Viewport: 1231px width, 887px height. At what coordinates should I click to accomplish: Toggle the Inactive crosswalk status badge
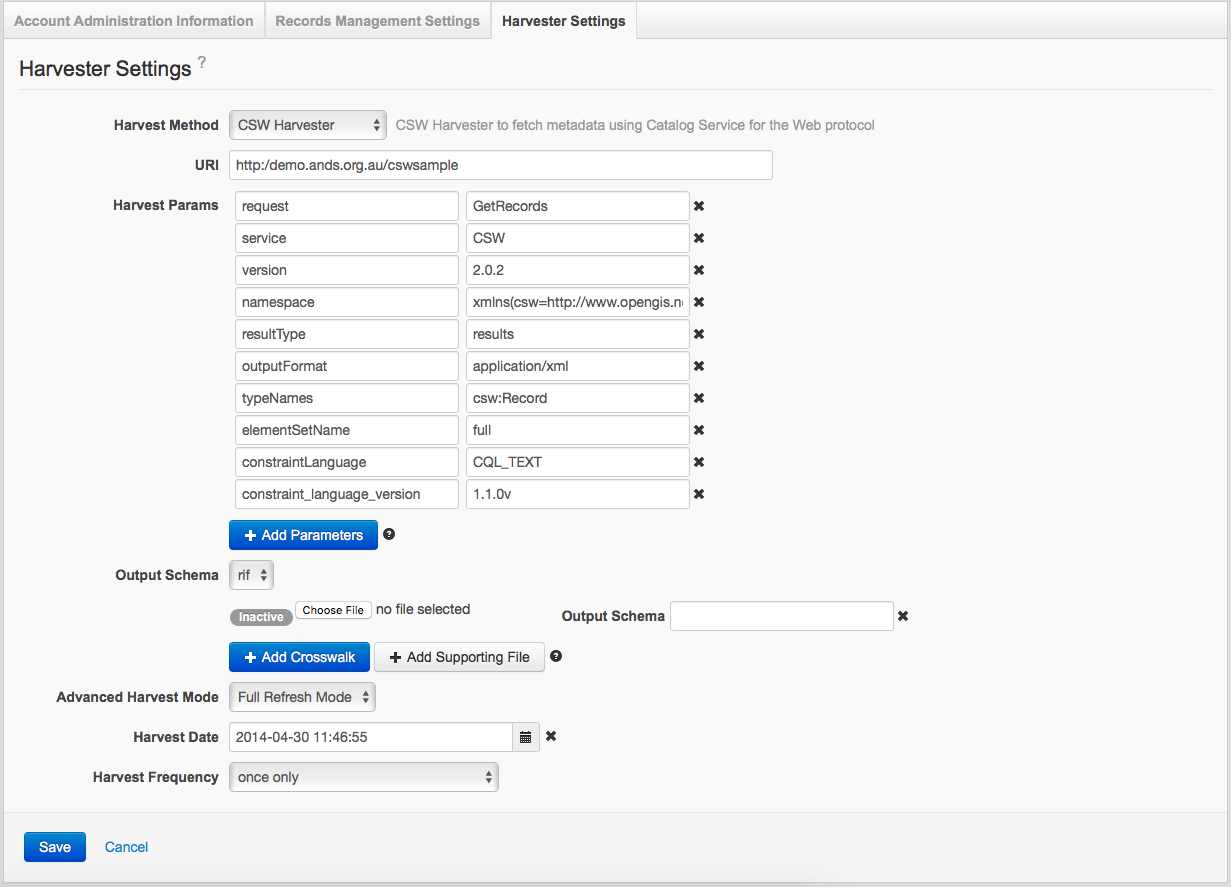(261, 617)
